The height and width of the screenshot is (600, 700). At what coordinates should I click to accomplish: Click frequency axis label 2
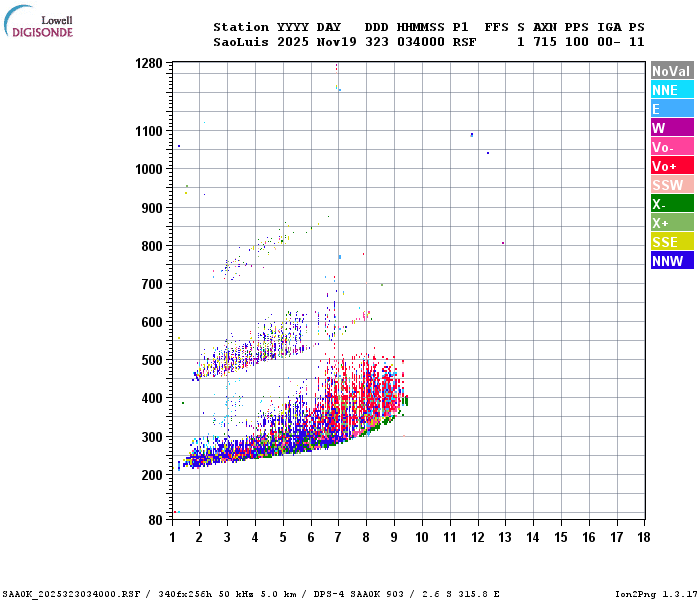pos(199,537)
